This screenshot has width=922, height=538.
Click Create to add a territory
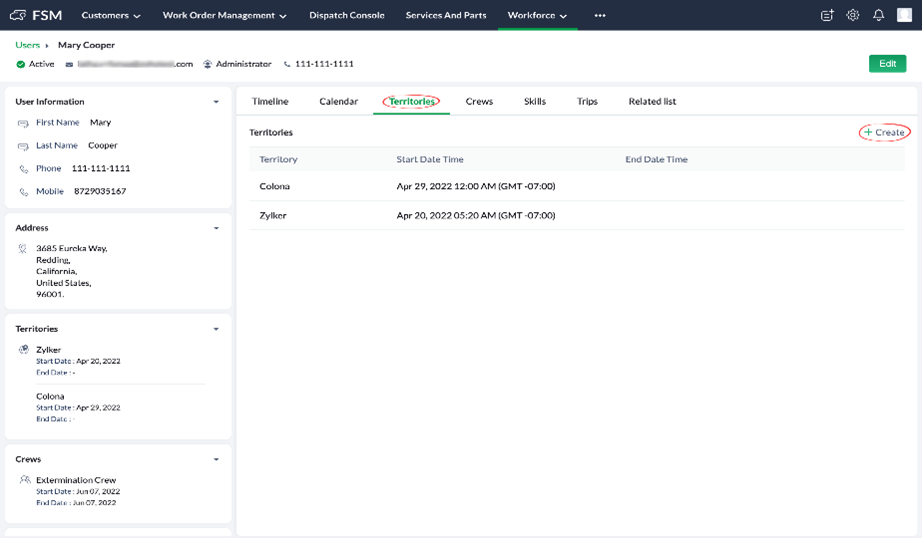click(885, 132)
